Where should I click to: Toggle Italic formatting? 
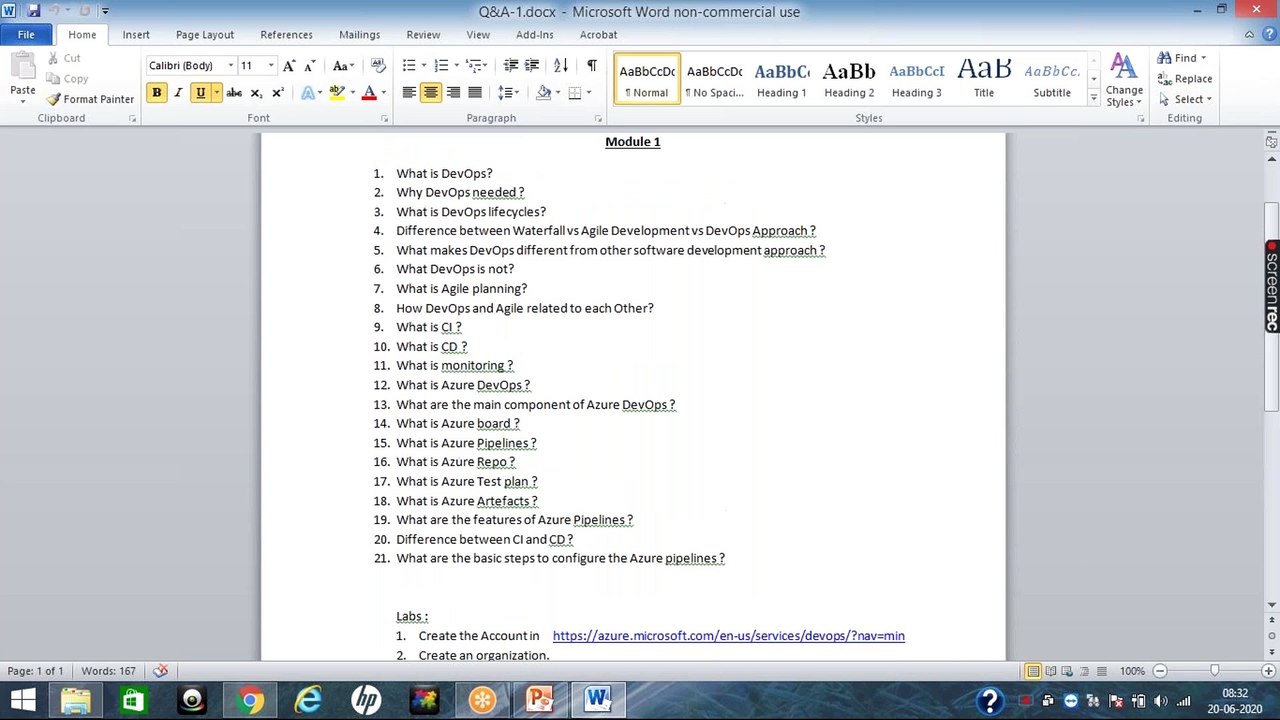point(178,93)
